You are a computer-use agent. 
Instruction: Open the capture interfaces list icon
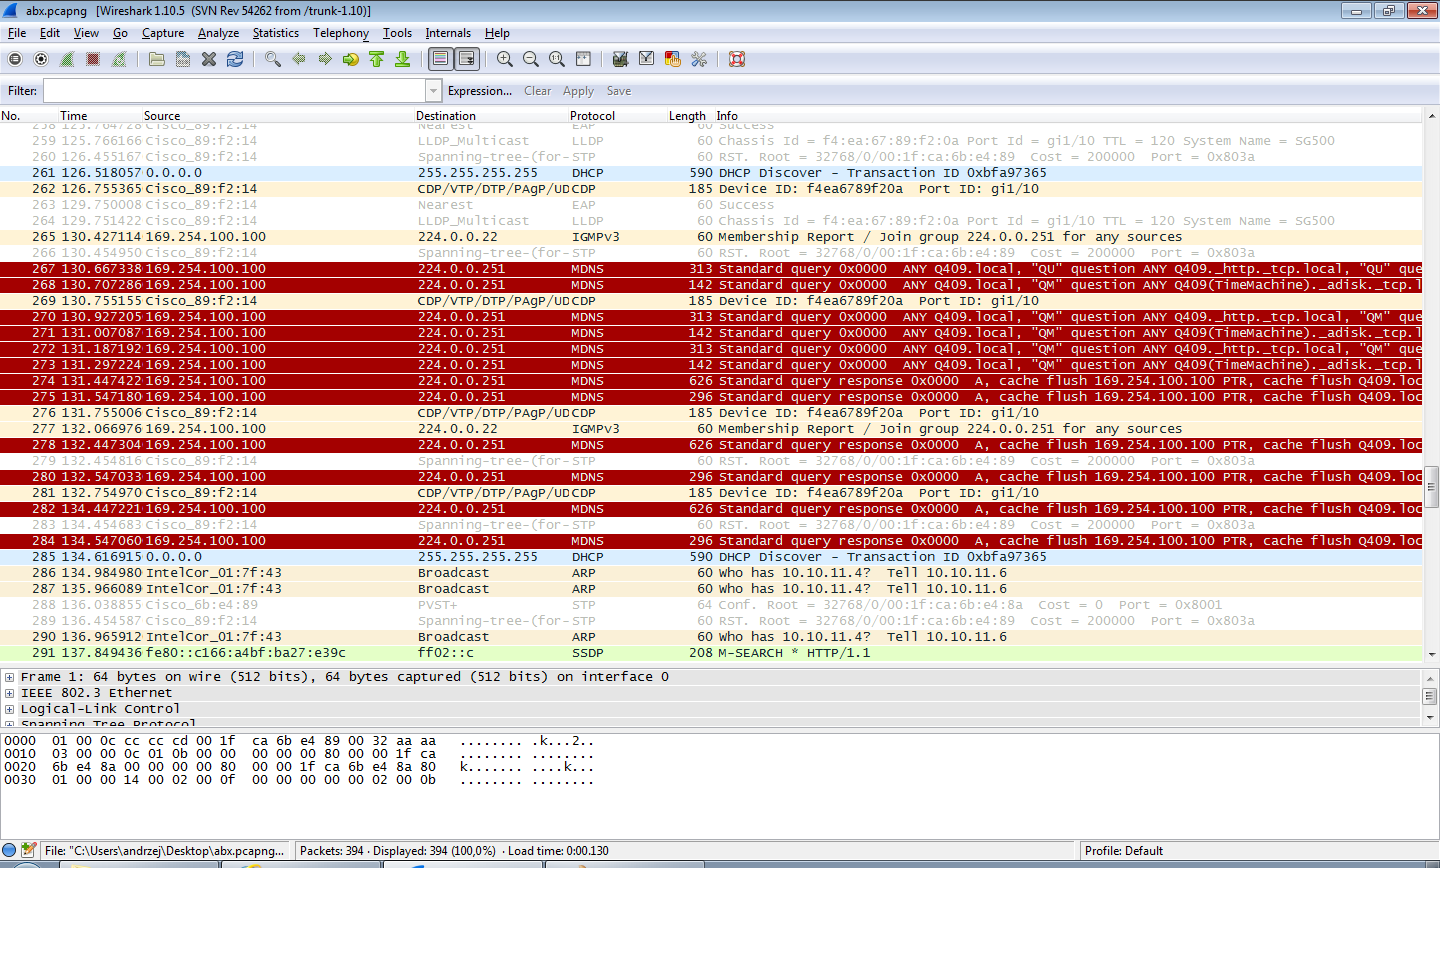click(15, 59)
